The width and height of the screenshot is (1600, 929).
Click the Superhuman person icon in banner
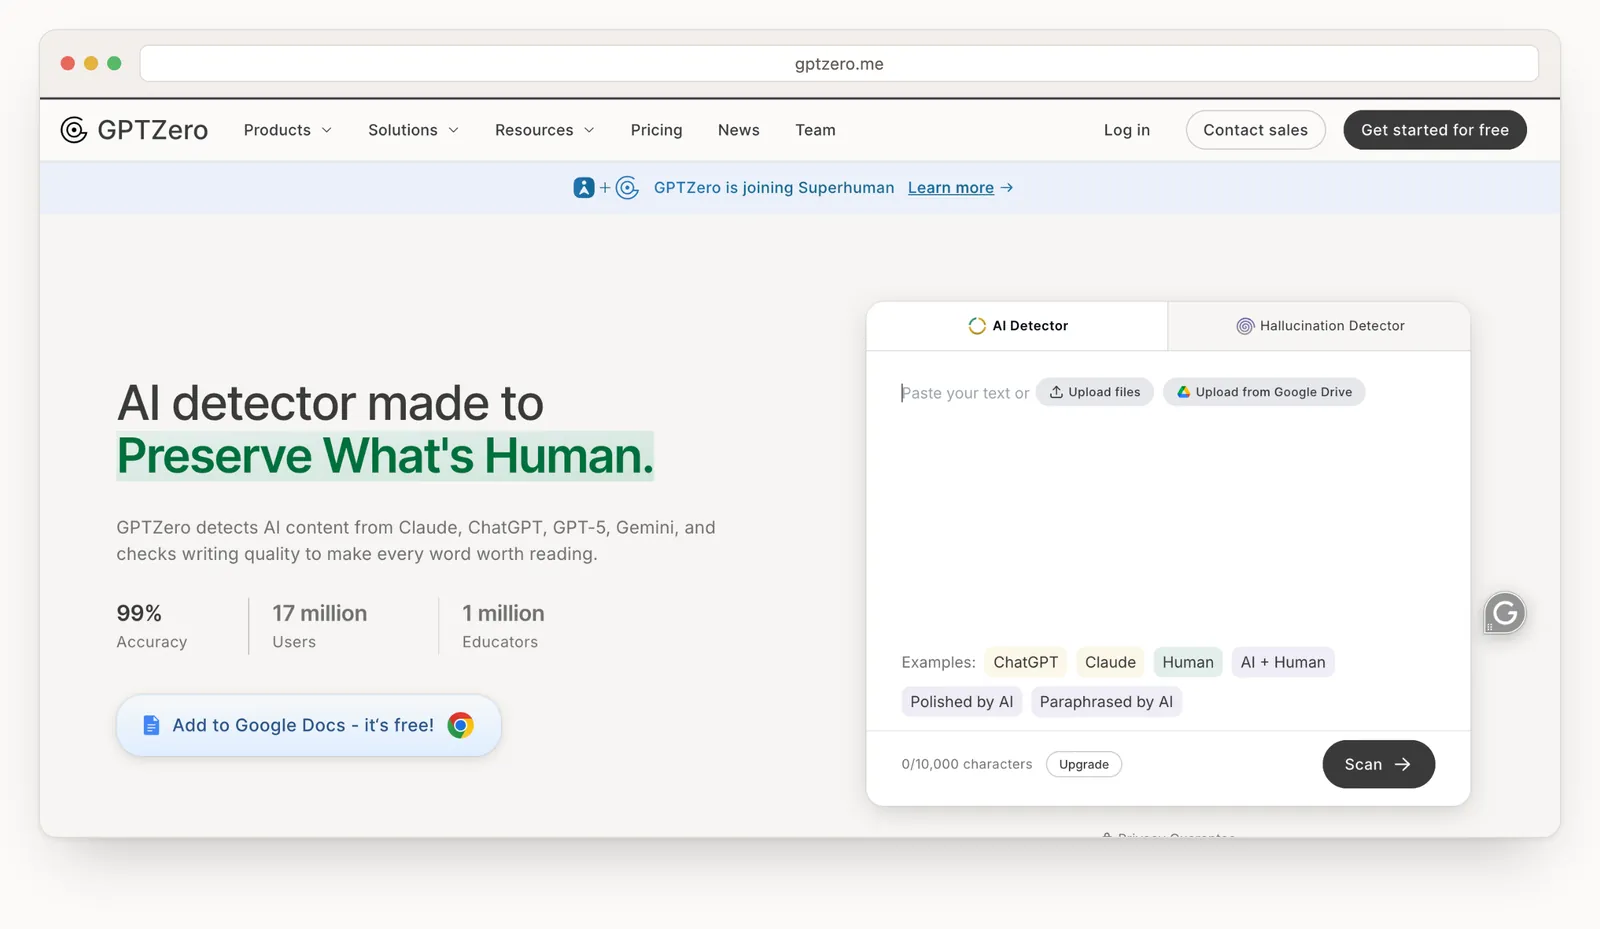click(x=584, y=187)
